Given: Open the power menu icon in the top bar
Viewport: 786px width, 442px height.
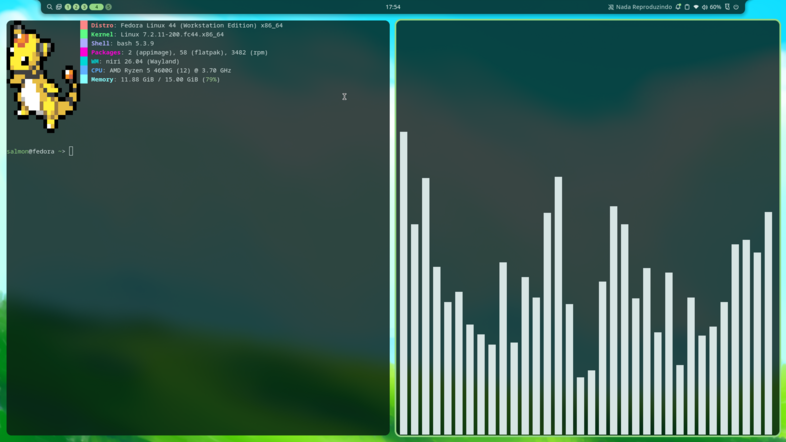Looking at the screenshot, I should (x=736, y=7).
